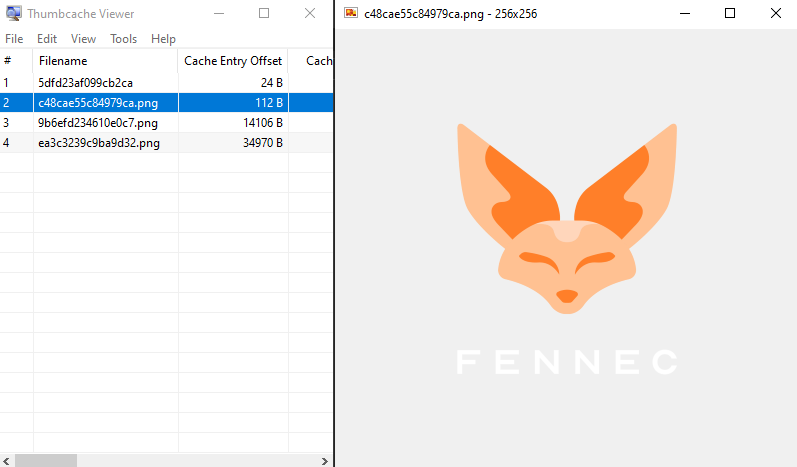Click the horizontal scrollbar right arrow
This screenshot has height=467, width=797.
pyautogui.click(x=324, y=461)
